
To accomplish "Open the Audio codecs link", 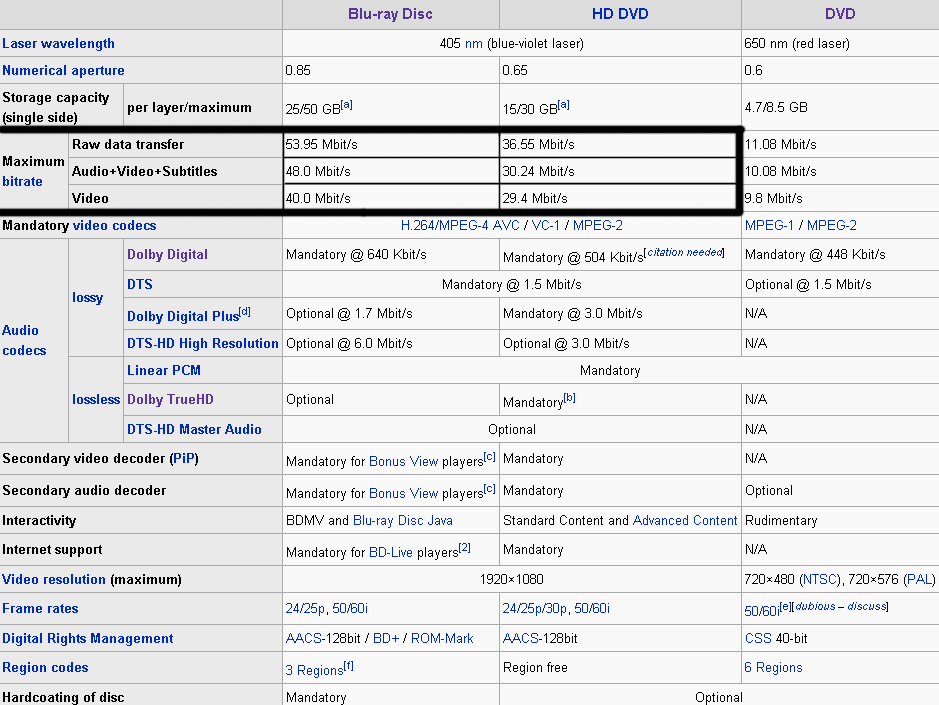I will pos(24,340).
